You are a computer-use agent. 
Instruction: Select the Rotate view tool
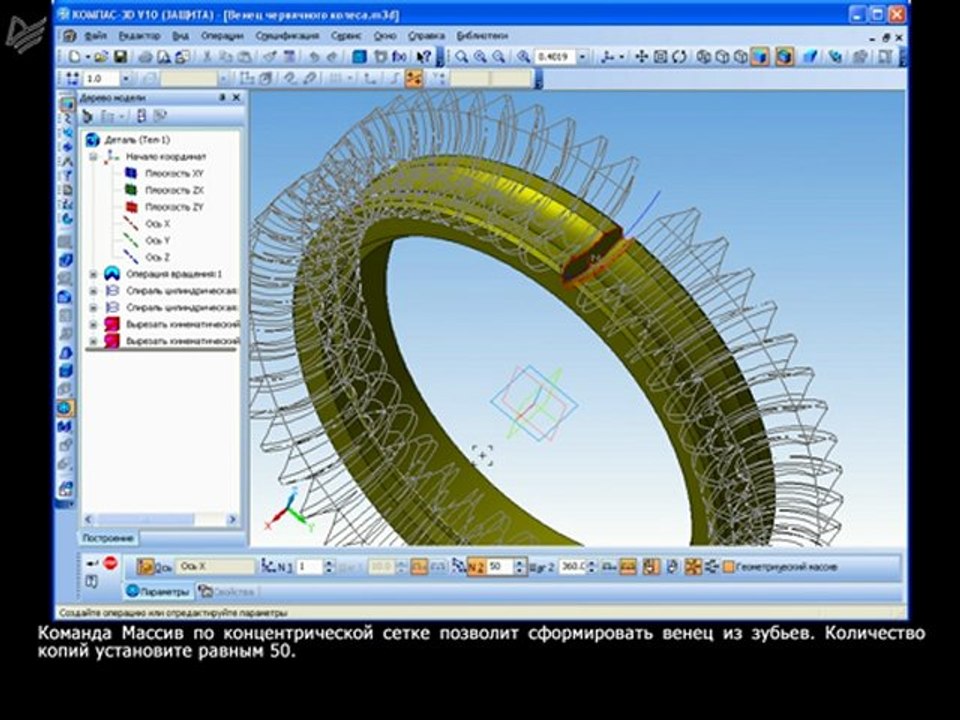tap(679, 57)
